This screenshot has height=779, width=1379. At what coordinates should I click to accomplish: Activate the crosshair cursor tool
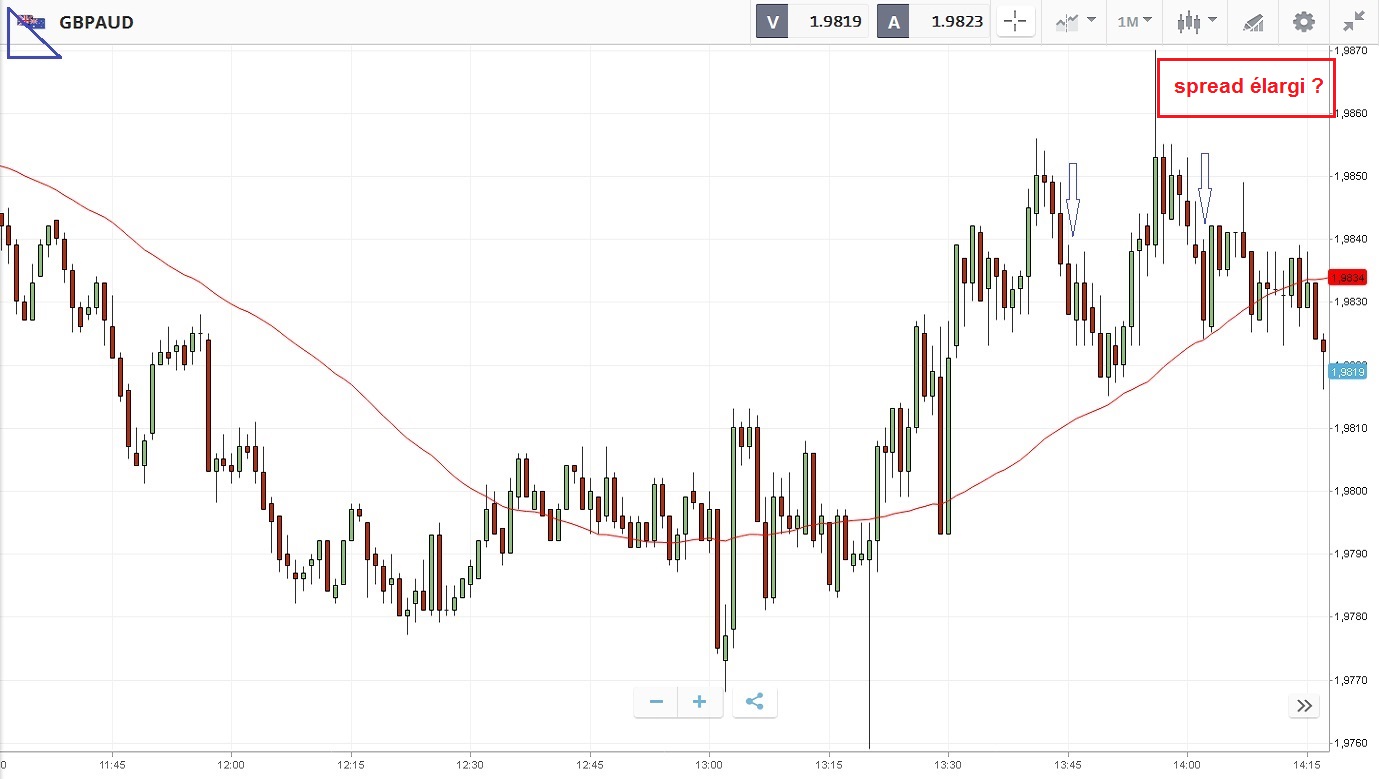pos(1014,22)
